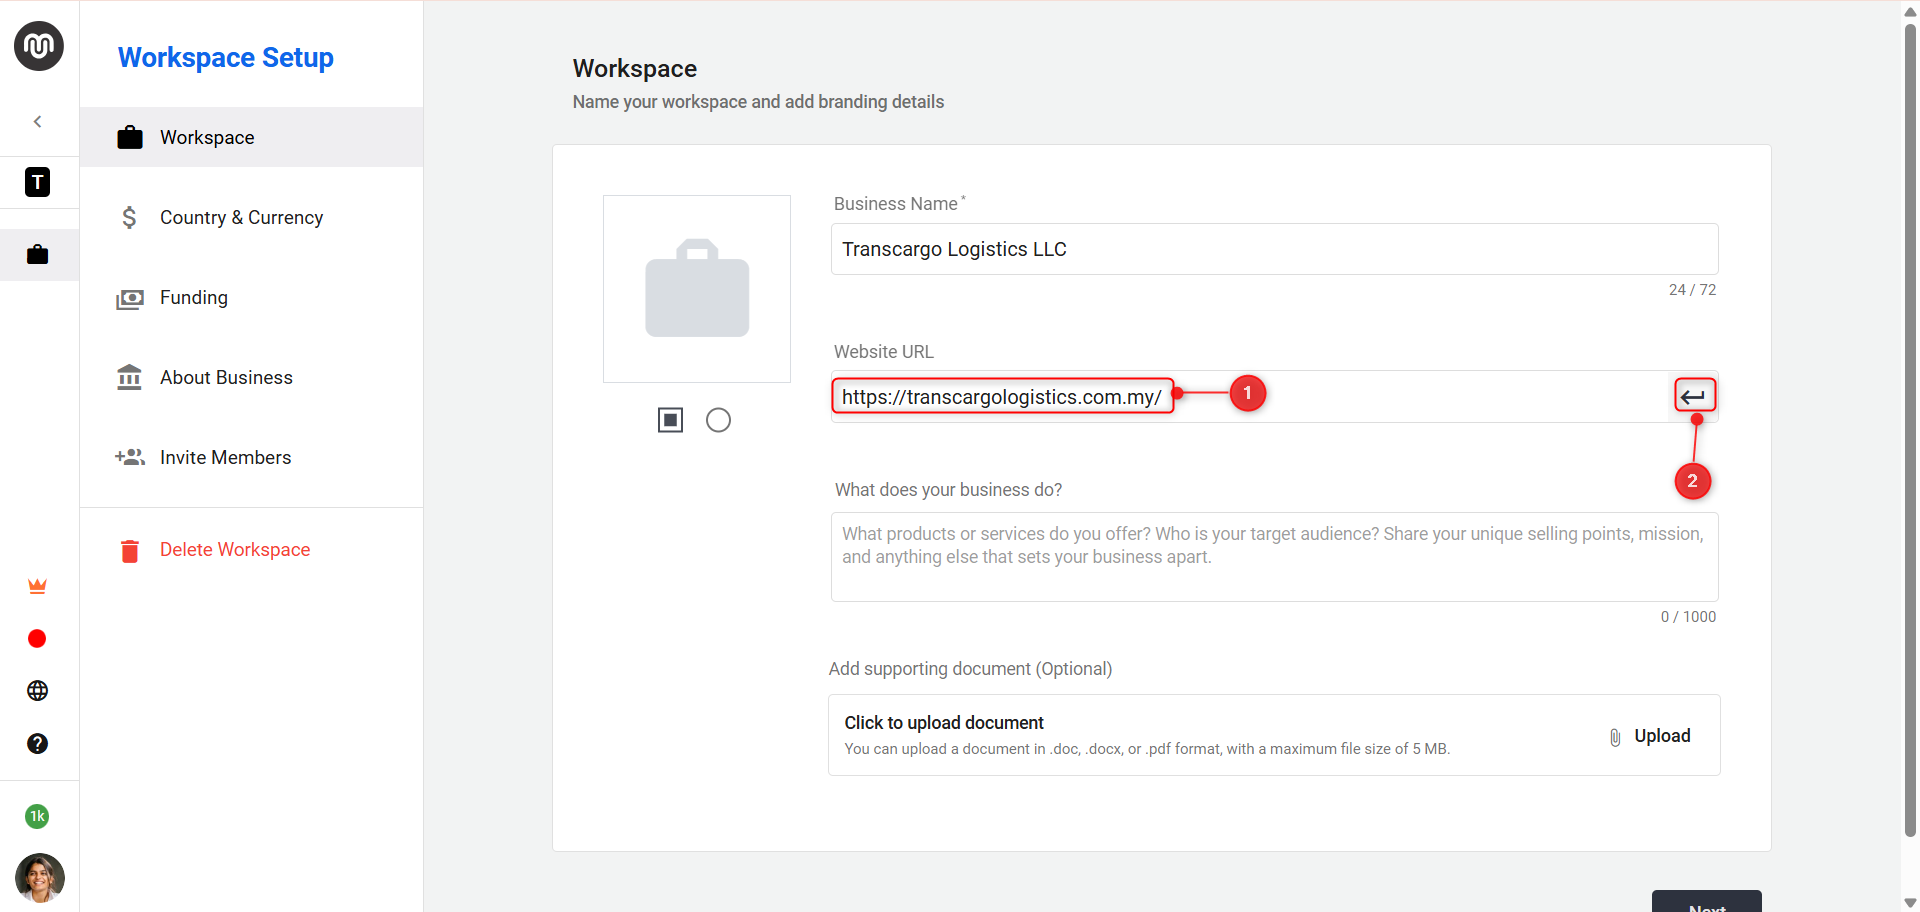This screenshot has height=912, width=1920.
Task: Select square logo shape option
Action: (671, 420)
